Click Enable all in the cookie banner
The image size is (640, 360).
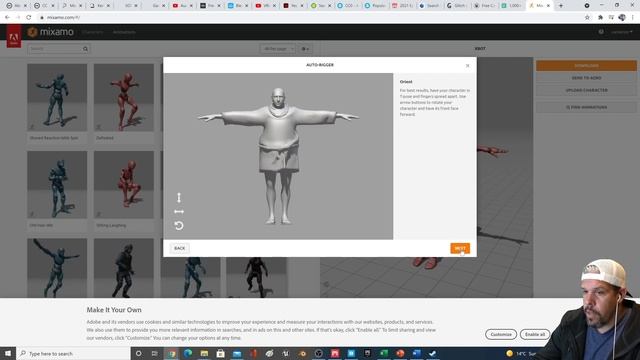(535, 334)
